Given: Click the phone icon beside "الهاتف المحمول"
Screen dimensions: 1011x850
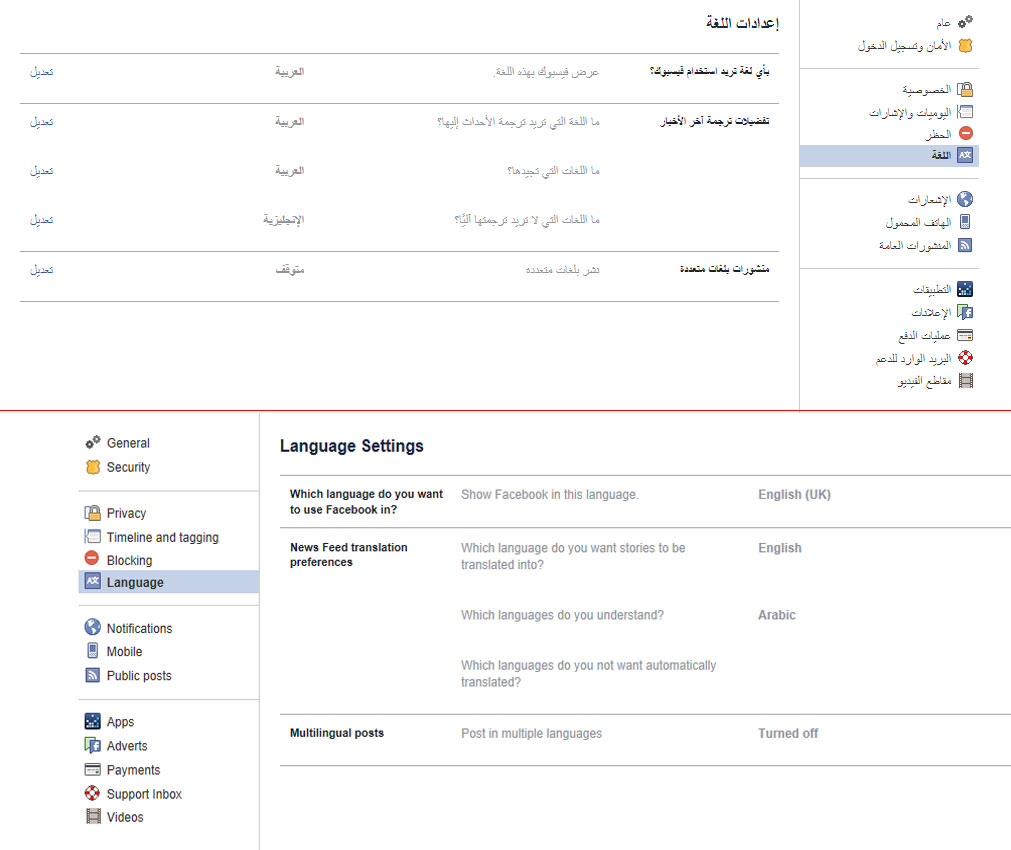Looking at the screenshot, I should 965,222.
